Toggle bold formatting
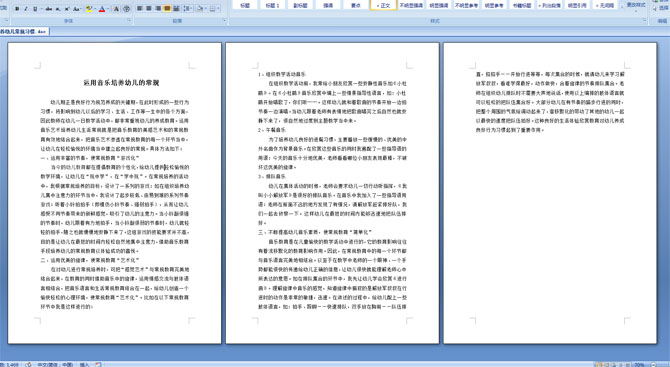 tap(17, 9)
